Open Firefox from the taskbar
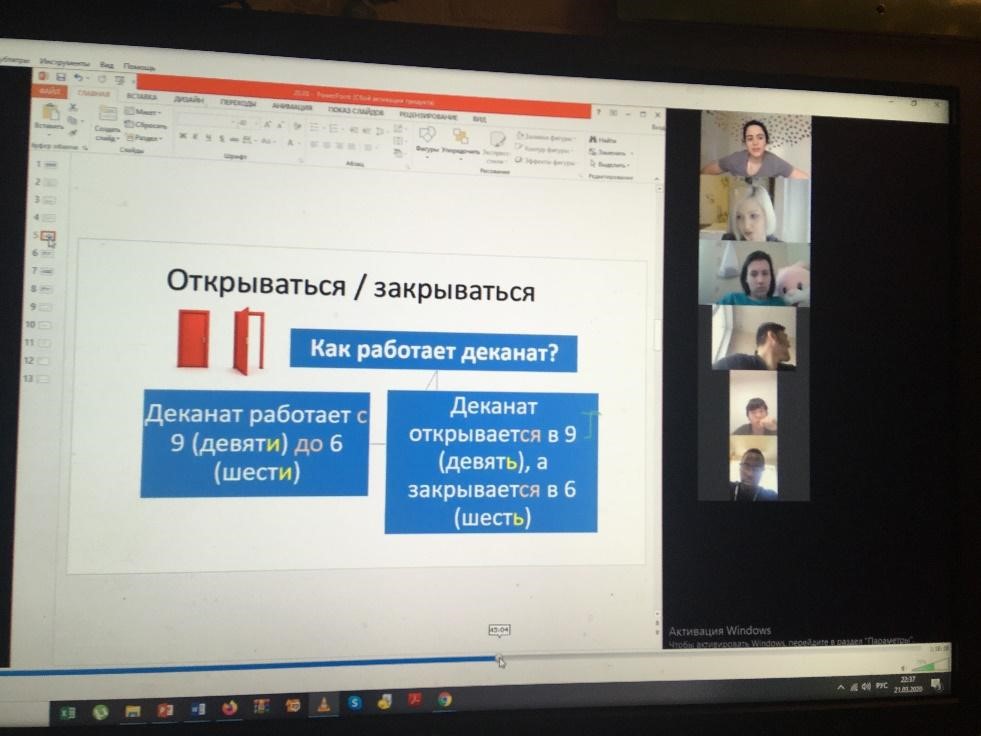Screen dimensions: 981x736 tap(230, 708)
